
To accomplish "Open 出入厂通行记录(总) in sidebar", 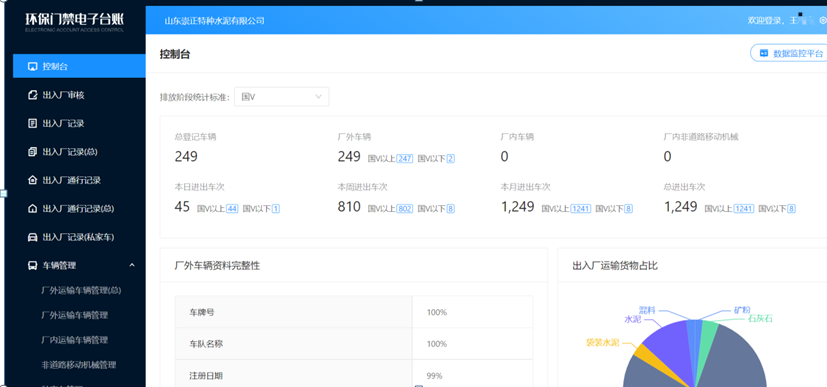I will point(79,209).
